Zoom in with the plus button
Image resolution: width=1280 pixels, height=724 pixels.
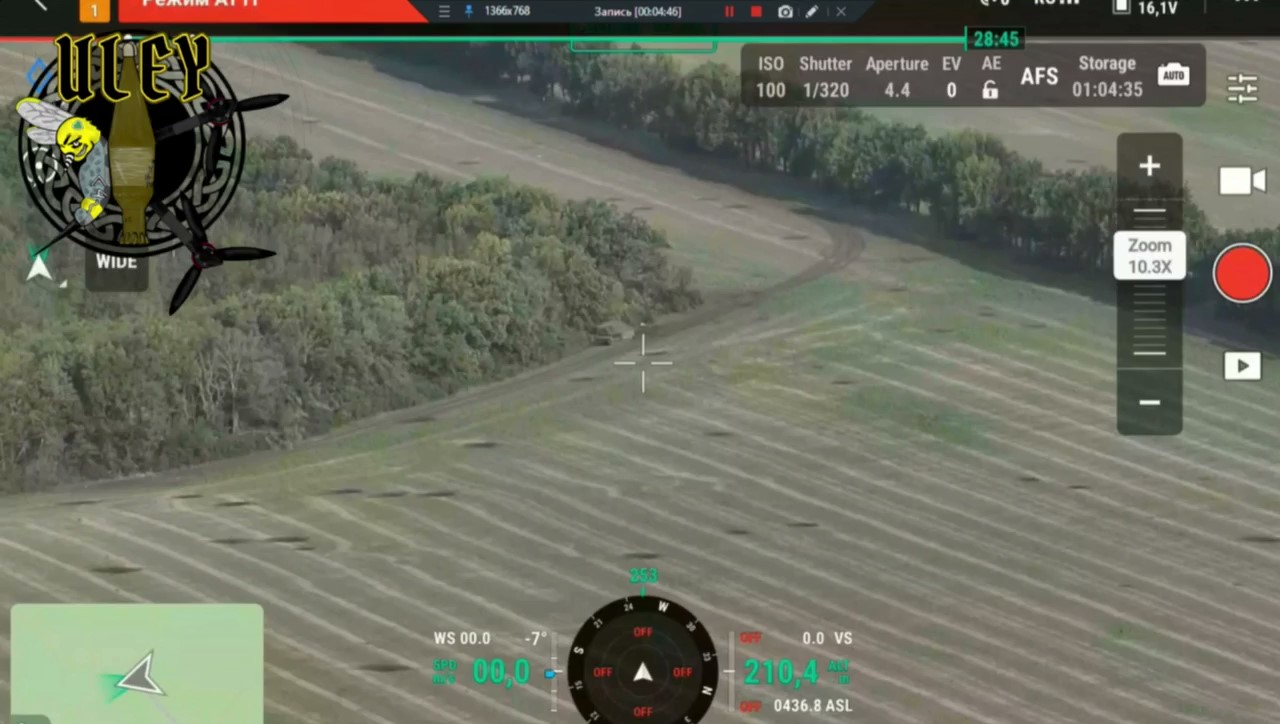[1150, 166]
